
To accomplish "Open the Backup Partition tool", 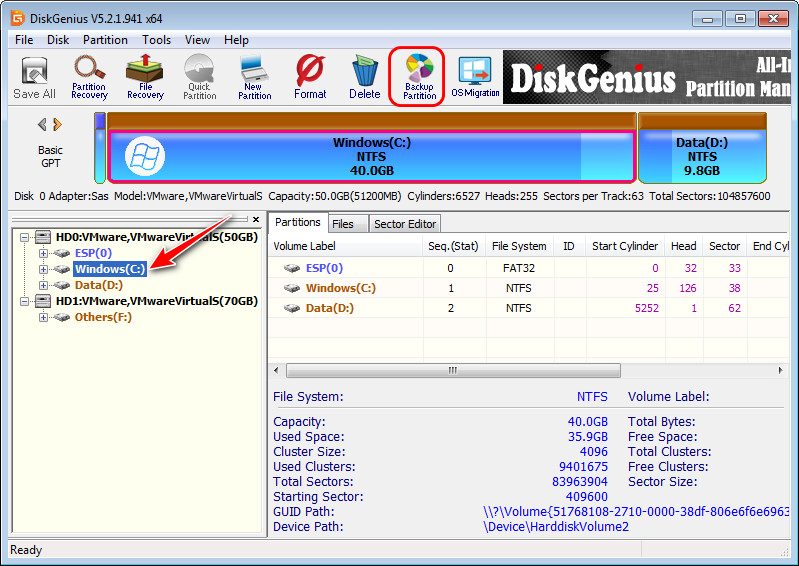I will pos(419,77).
